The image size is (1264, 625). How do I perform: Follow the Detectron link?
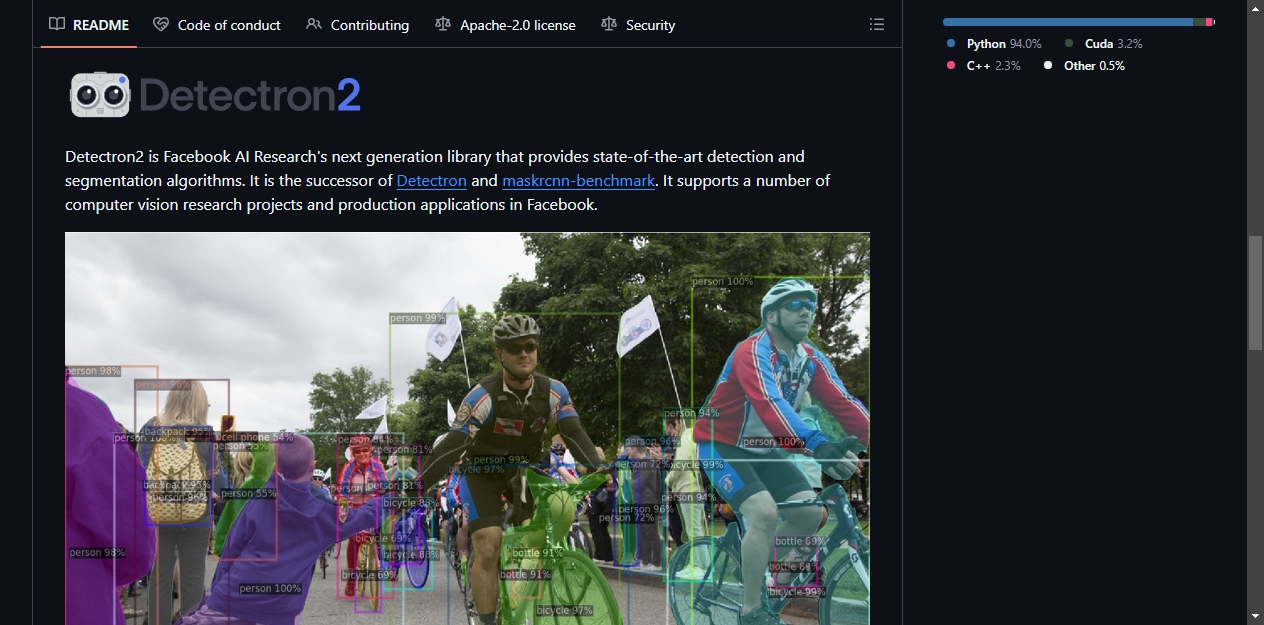pos(432,181)
